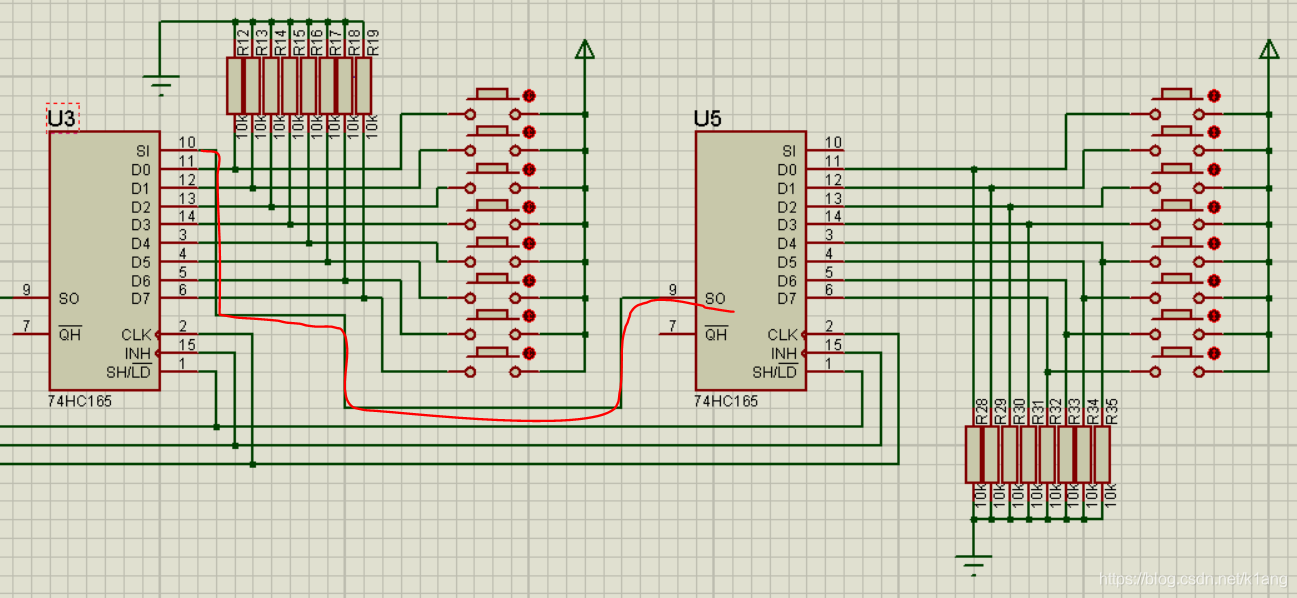Toggle the topmost push button beside U5

(1177, 104)
